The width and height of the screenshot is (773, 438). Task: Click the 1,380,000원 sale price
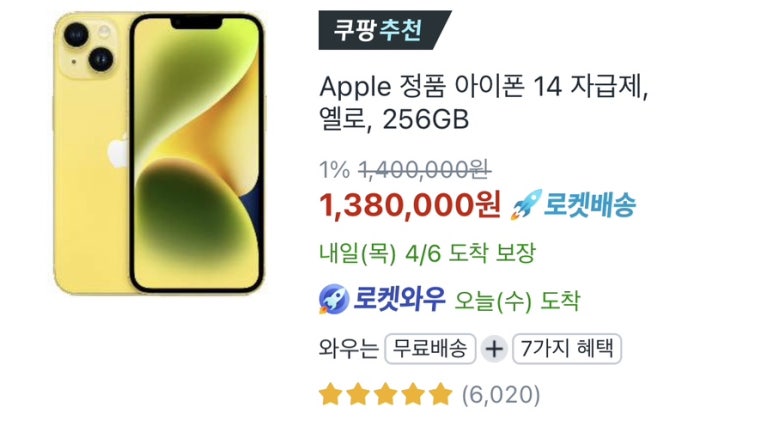[x=410, y=205]
